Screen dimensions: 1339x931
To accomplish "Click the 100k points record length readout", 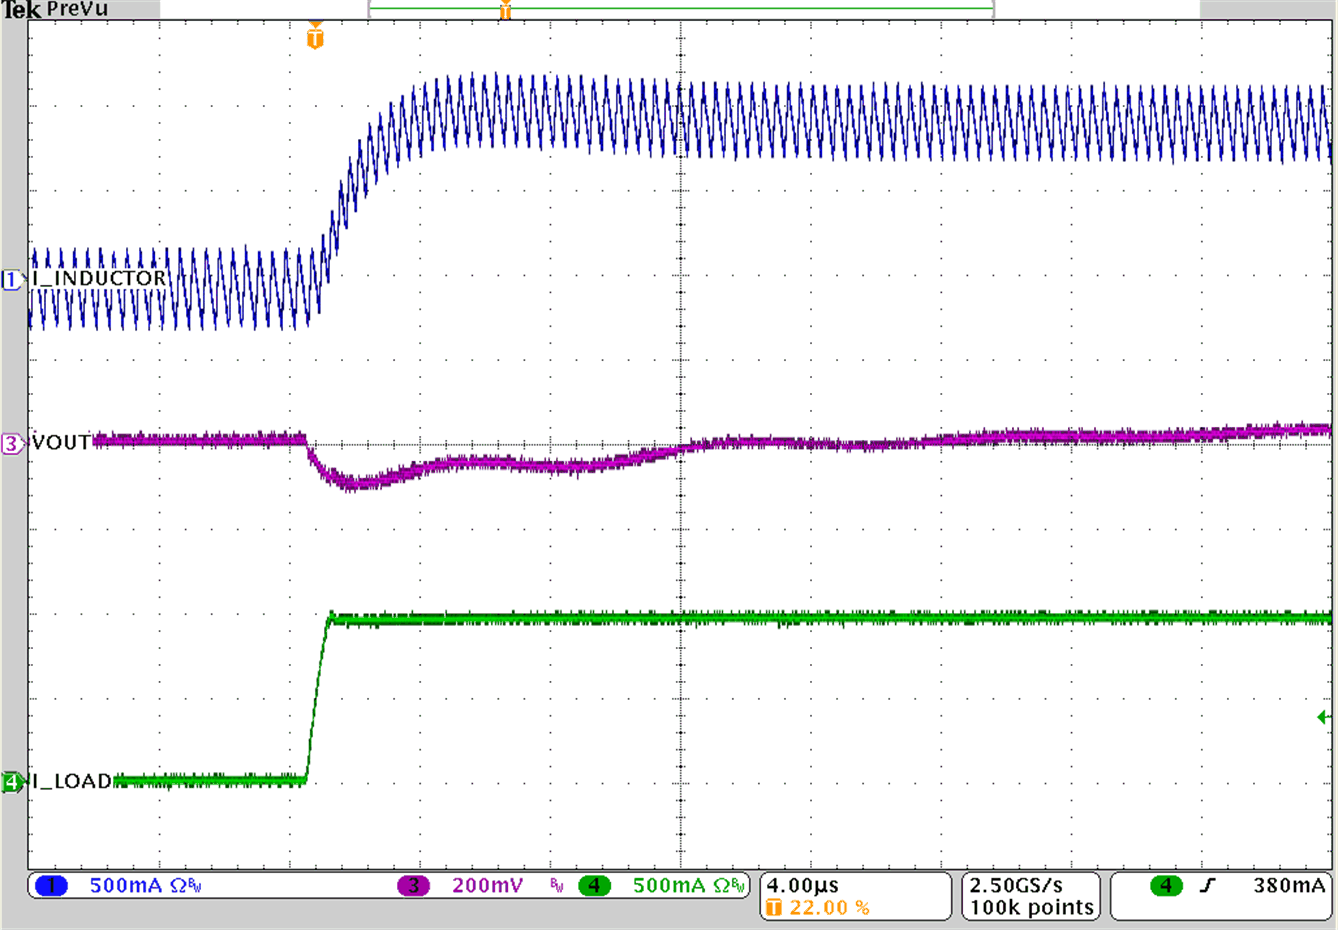I will (x=1031, y=908).
